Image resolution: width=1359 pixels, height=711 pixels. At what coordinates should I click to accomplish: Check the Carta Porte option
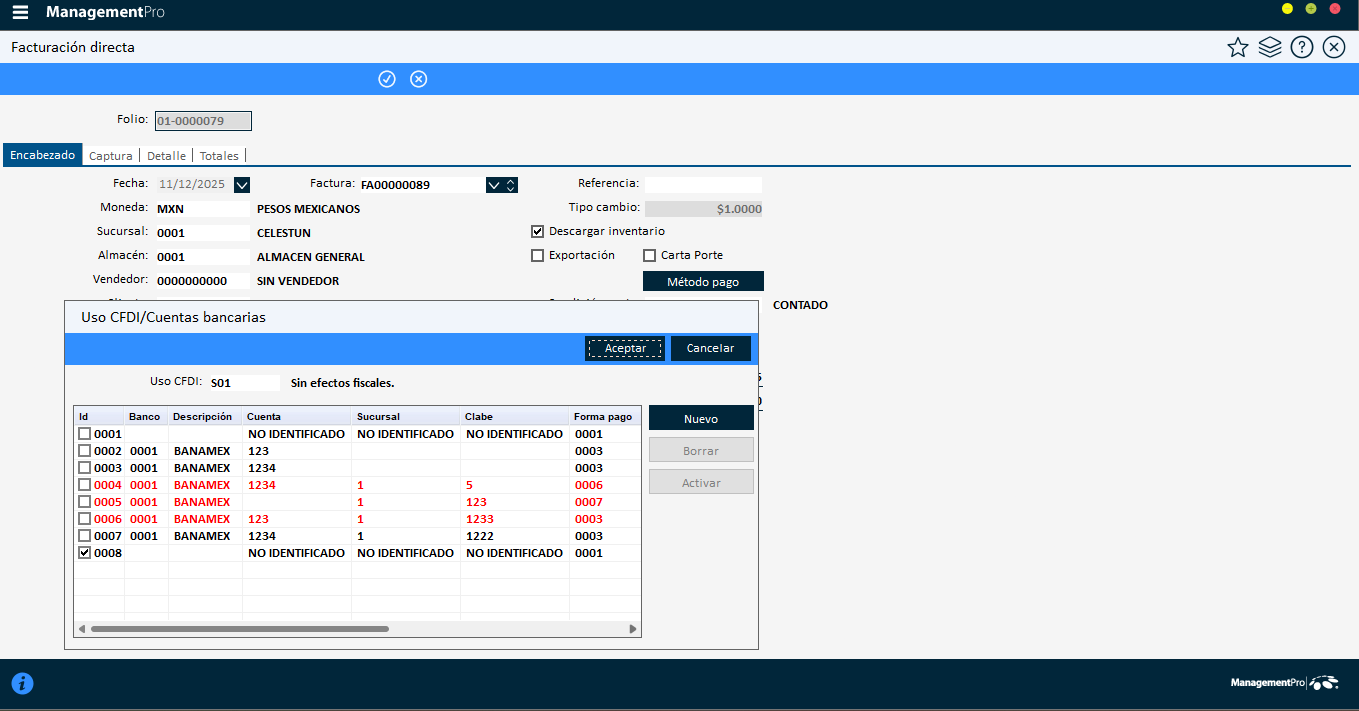click(650, 255)
